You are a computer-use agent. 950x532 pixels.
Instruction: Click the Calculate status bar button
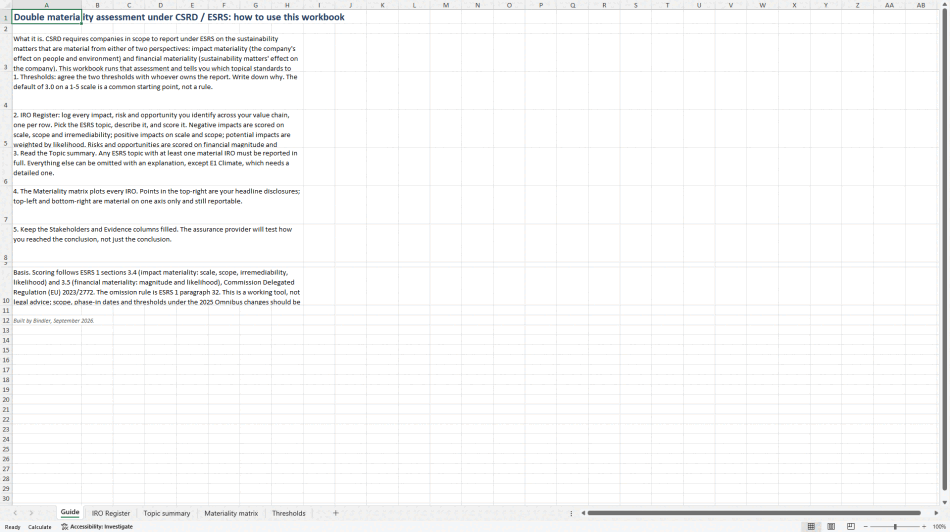point(40,527)
